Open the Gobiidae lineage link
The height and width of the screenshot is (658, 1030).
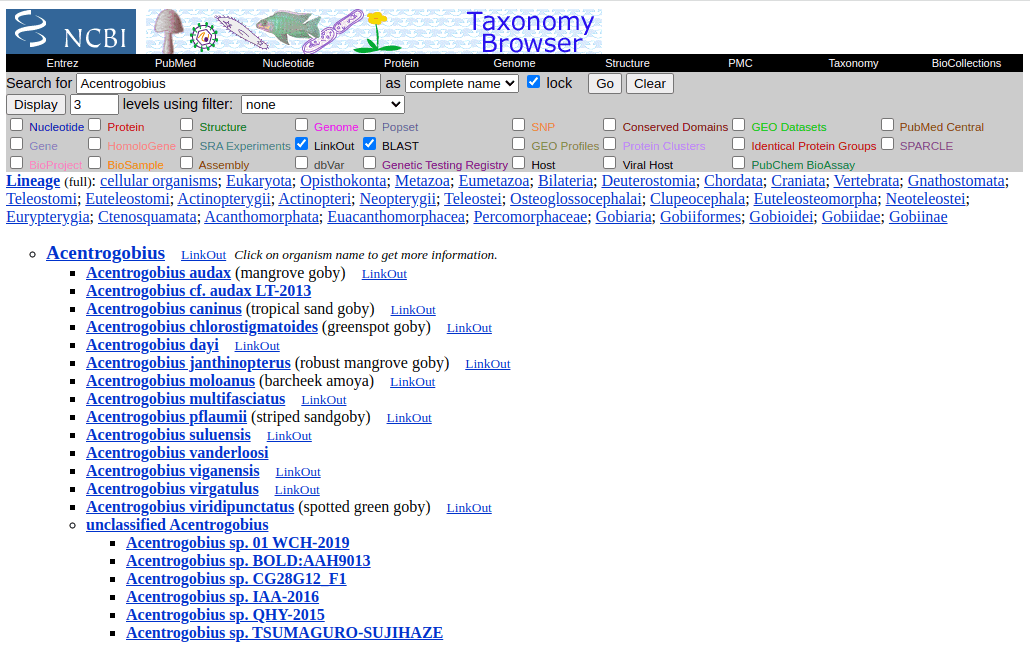click(x=851, y=217)
